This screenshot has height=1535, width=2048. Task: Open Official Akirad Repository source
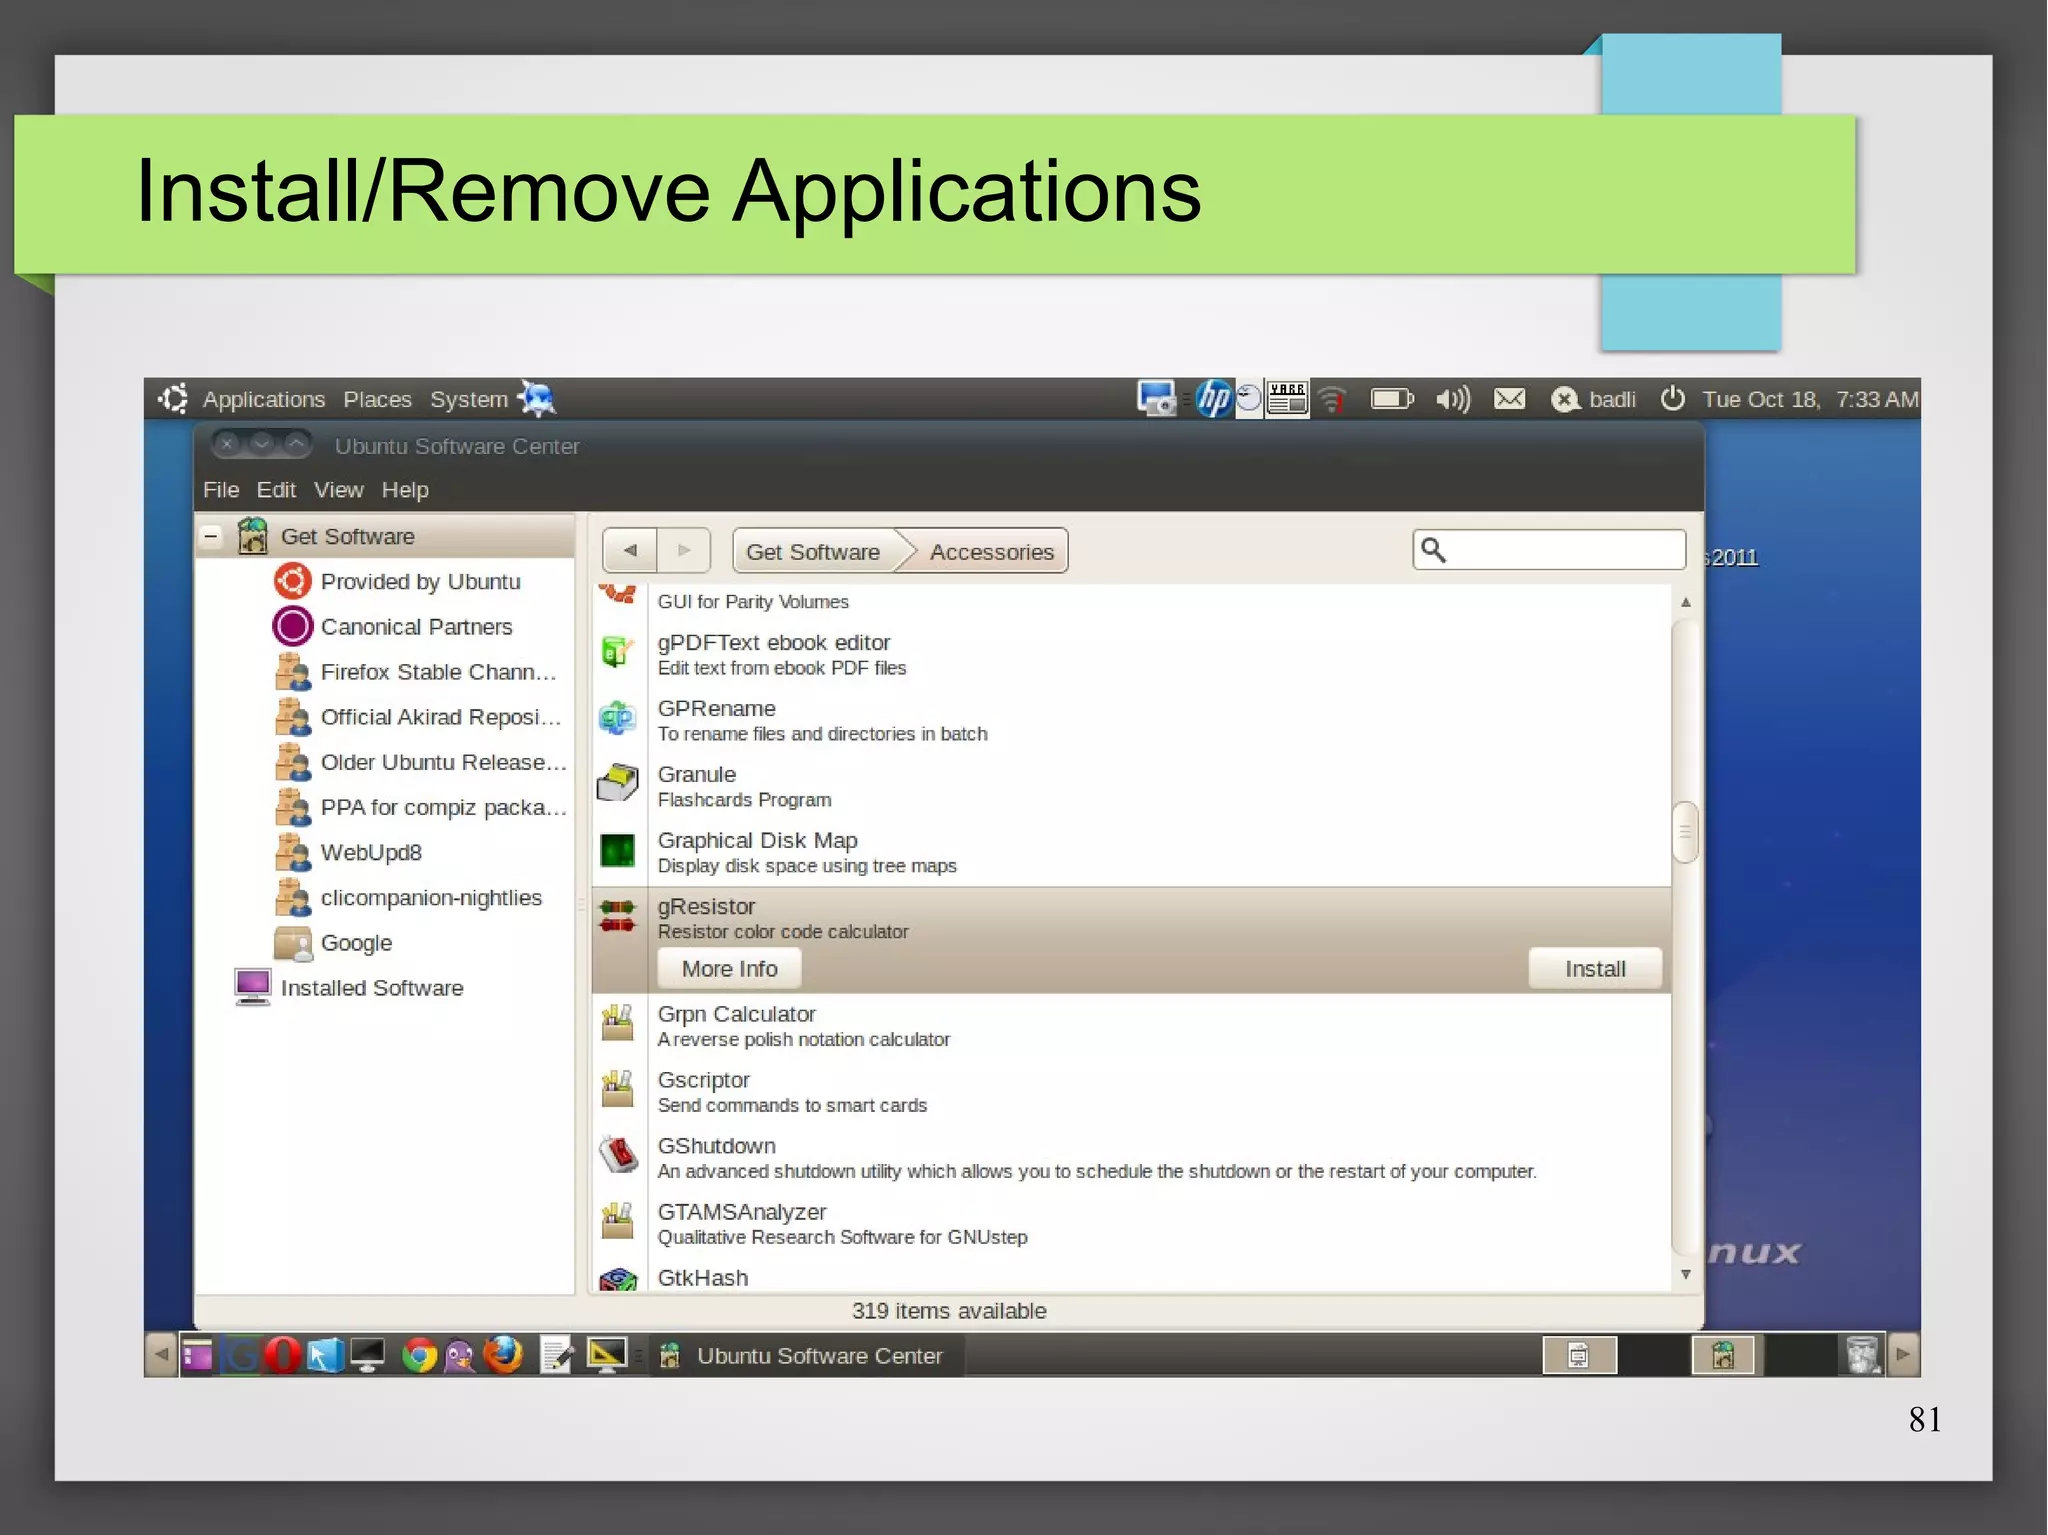click(441, 716)
